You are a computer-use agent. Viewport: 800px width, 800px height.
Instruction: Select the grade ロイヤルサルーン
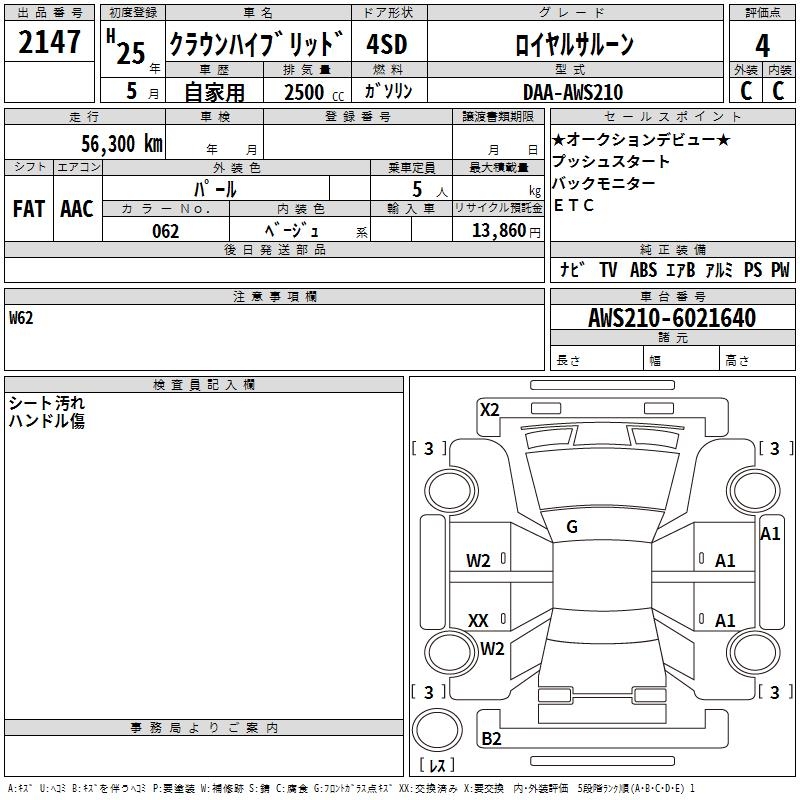pyautogui.click(x=573, y=45)
